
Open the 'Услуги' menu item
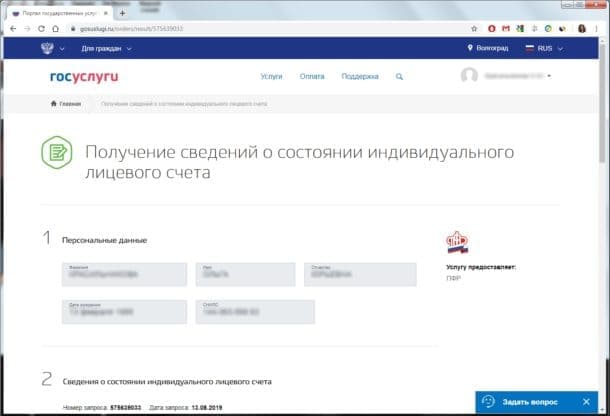[271, 76]
